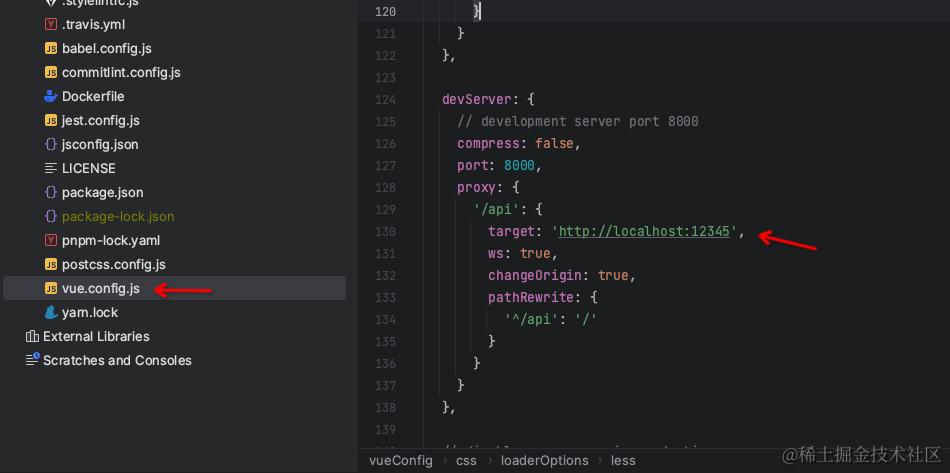
Task: Open the LICENSE file
Action: tap(88, 168)
